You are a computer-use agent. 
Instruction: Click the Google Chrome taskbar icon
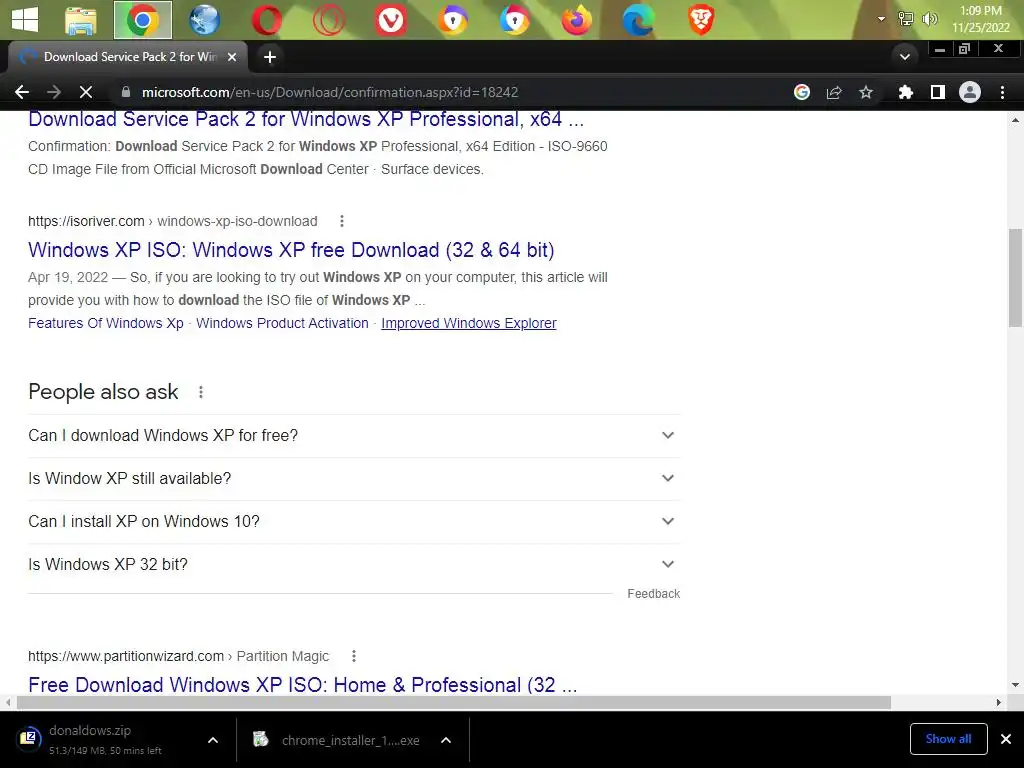(142, 20)
